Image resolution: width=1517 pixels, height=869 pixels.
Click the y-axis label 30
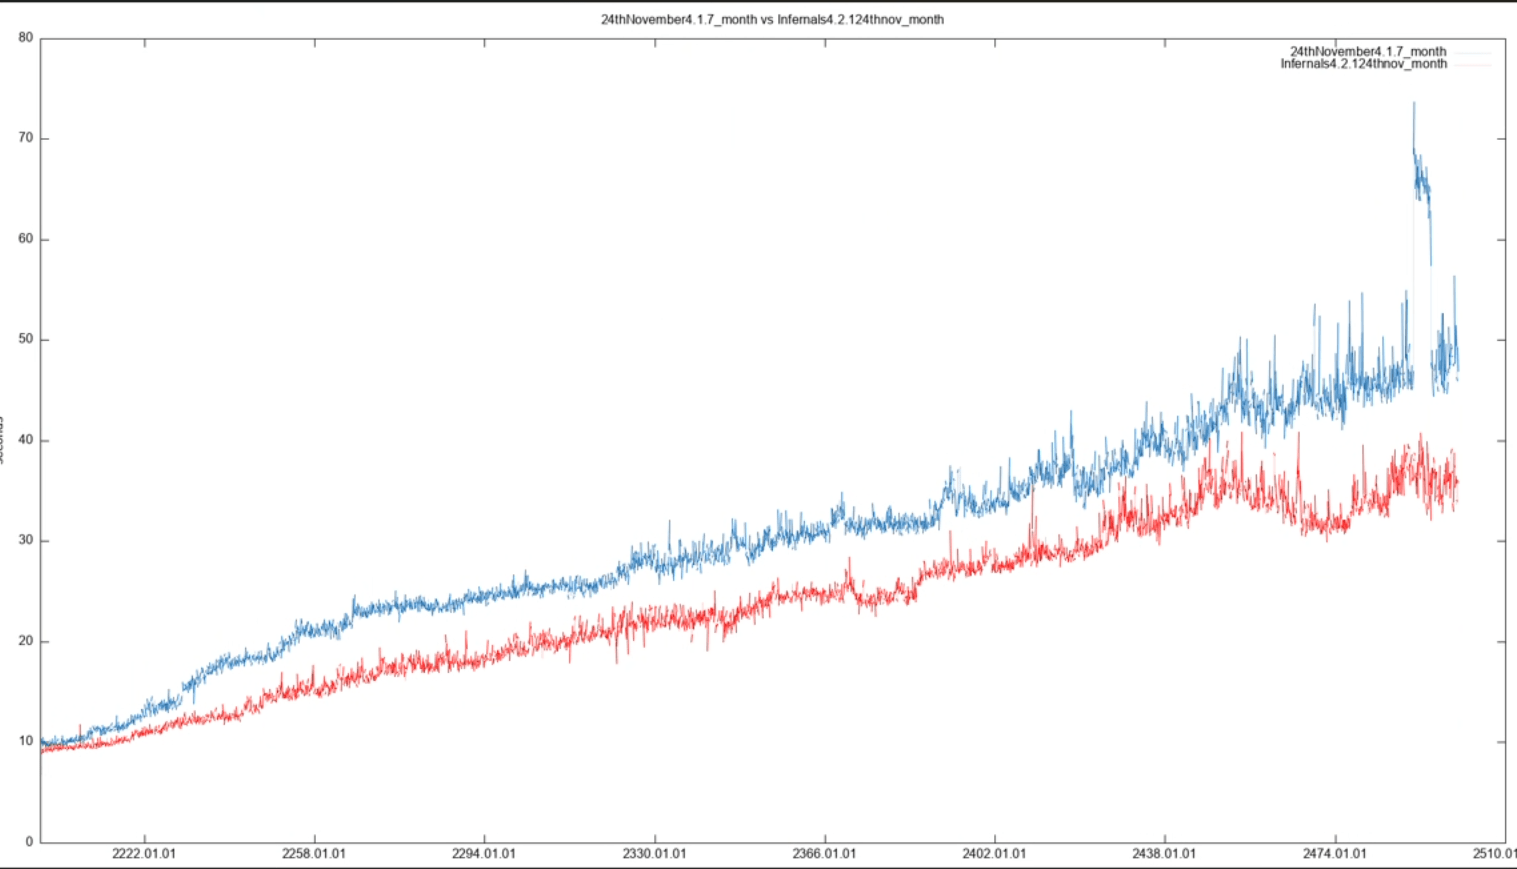pos(26,540)
